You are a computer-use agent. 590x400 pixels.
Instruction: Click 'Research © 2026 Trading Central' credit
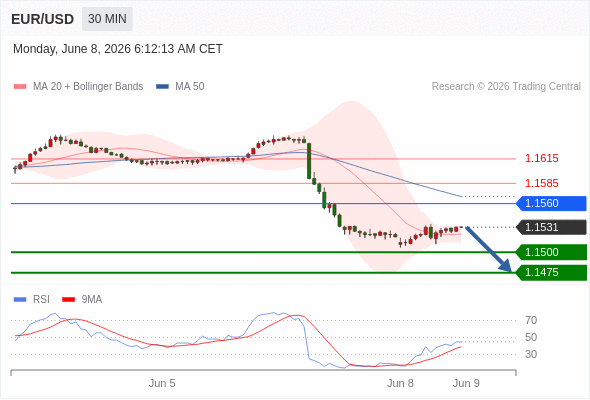(x=506, y=87)
